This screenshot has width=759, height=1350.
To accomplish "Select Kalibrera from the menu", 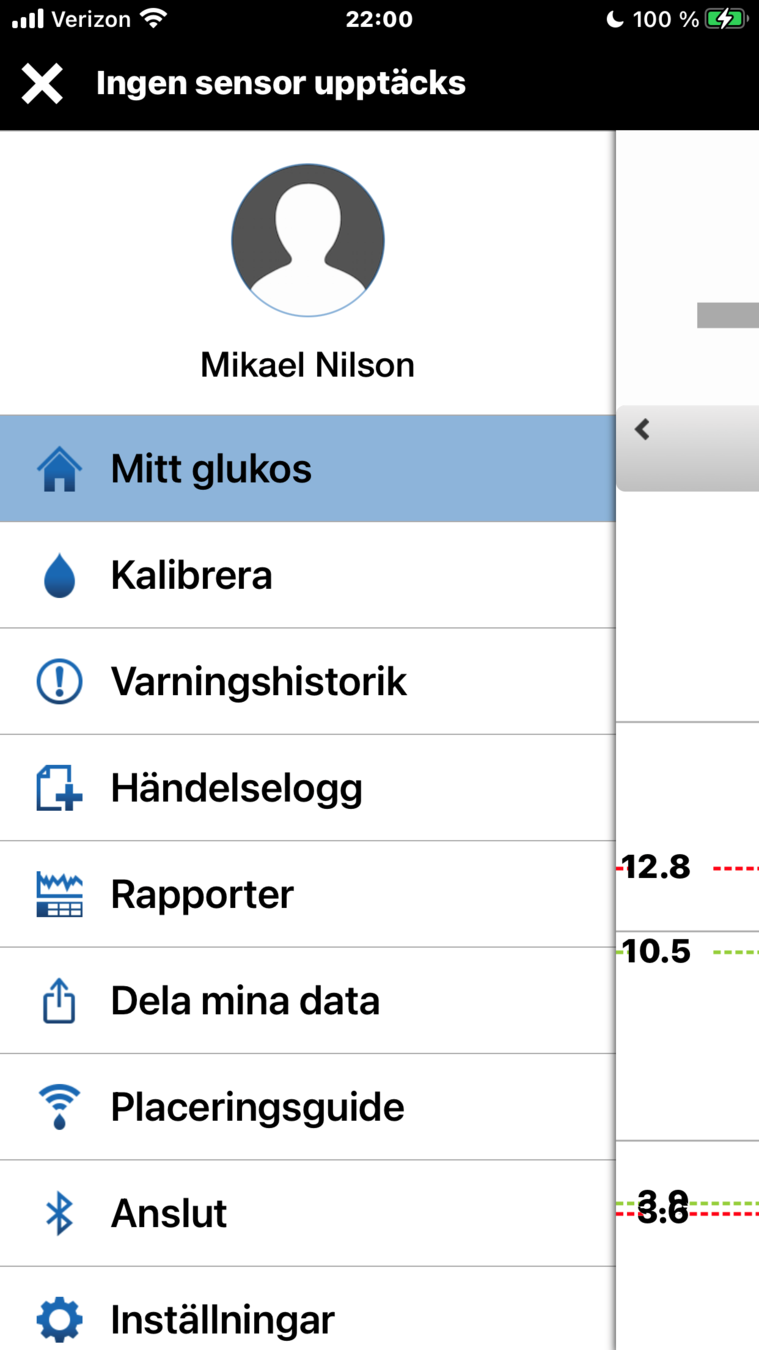I will 191,576.
